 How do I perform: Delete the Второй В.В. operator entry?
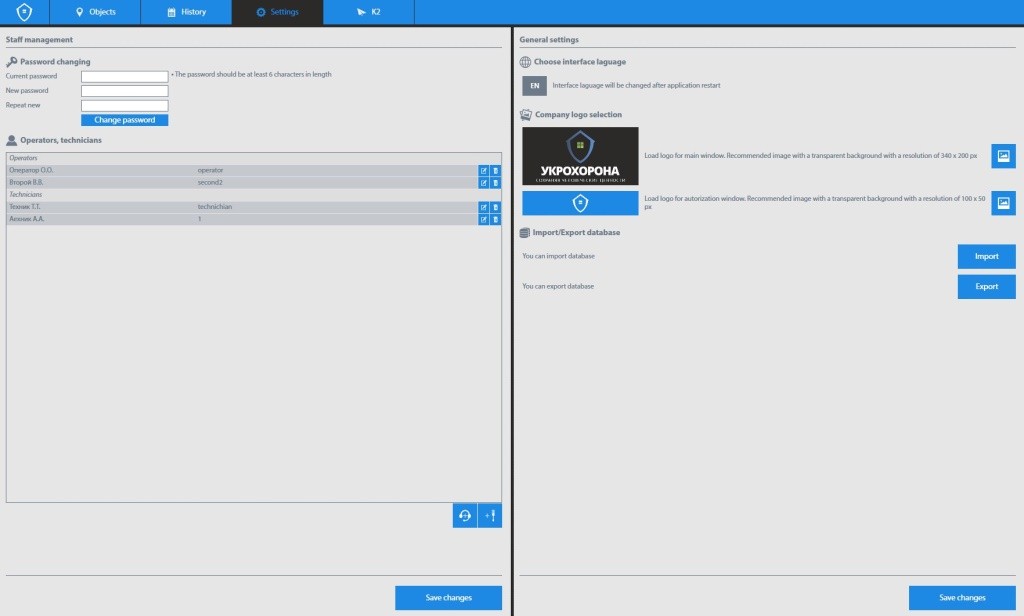496,183
